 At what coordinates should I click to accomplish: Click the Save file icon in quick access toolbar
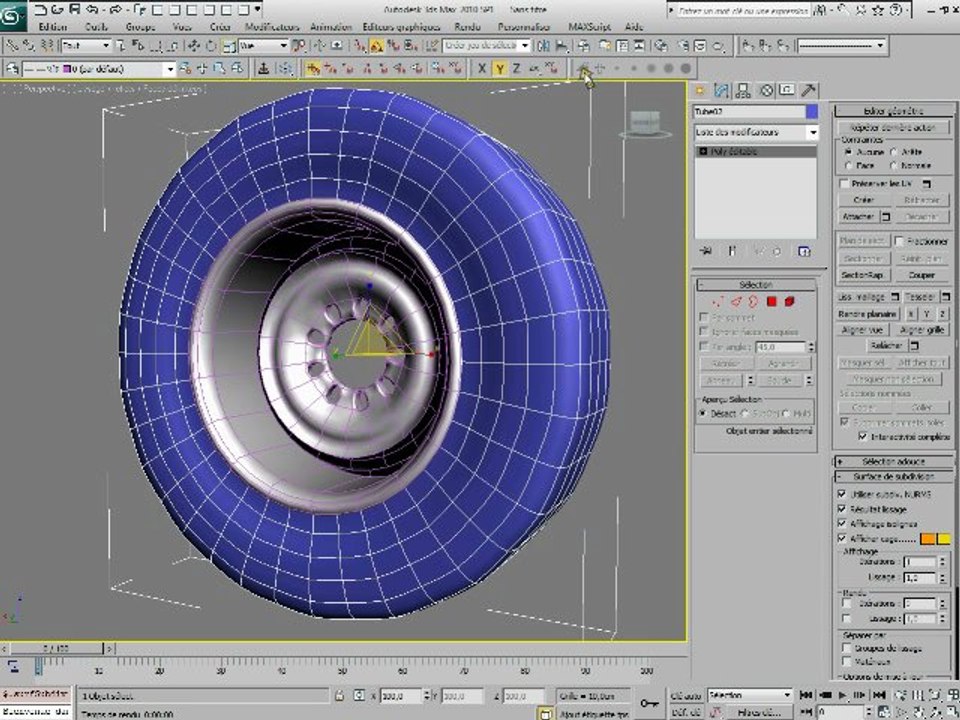click(75, 9)
